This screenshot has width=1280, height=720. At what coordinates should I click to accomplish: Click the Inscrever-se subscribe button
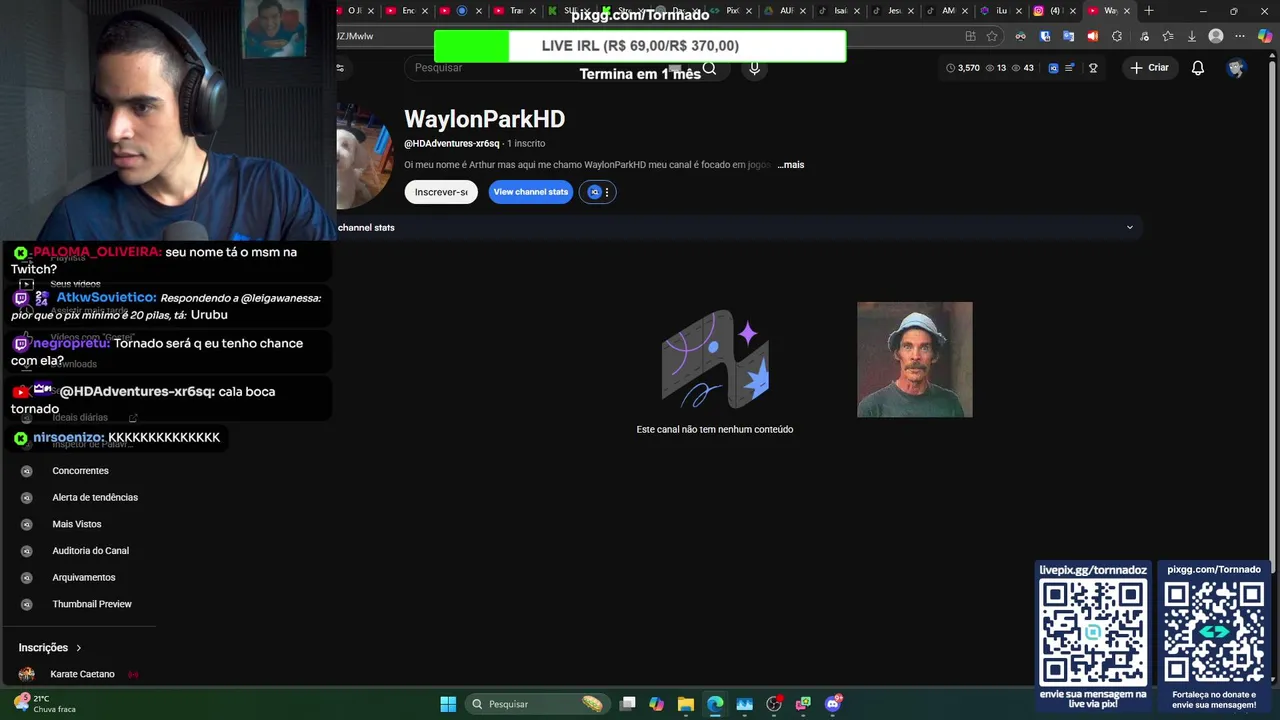(441, 192)
